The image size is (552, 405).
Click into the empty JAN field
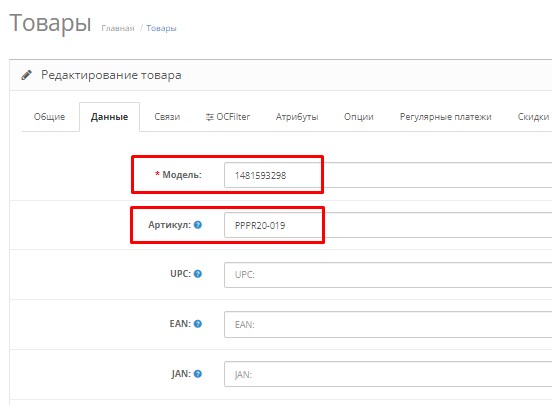388,374
